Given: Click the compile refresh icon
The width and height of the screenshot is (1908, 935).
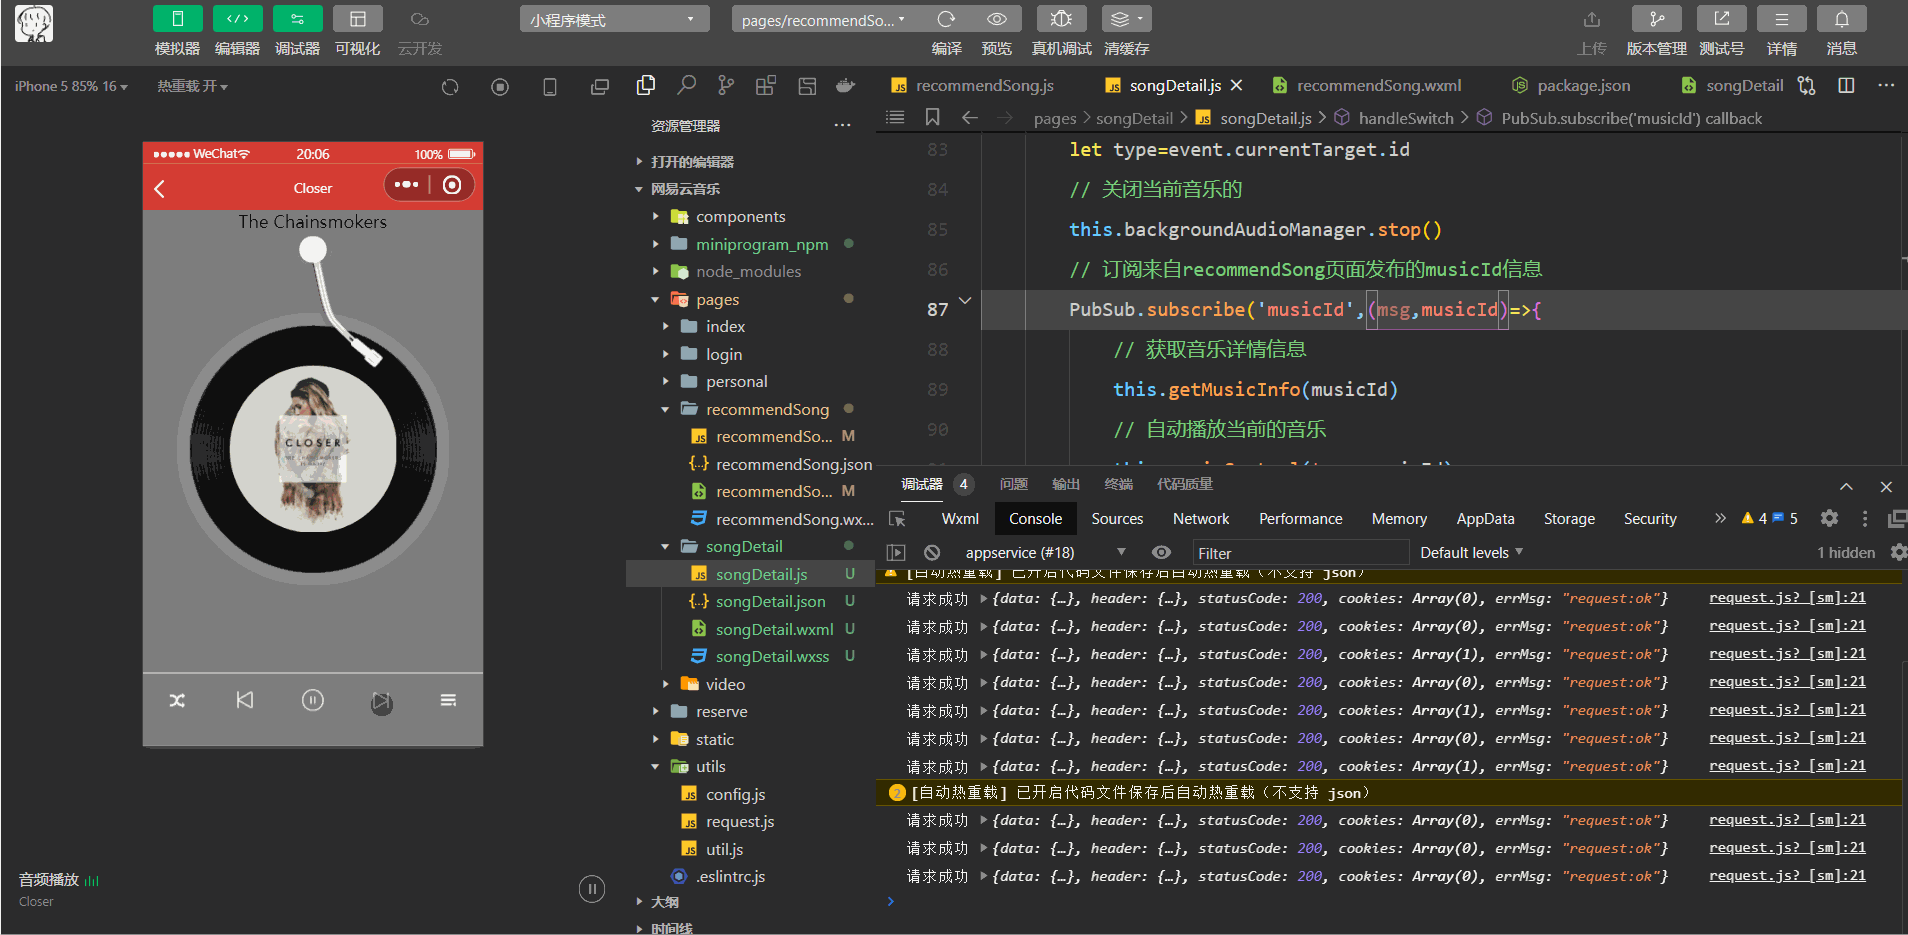Looking at the screenshot, I should click(946, 19).
